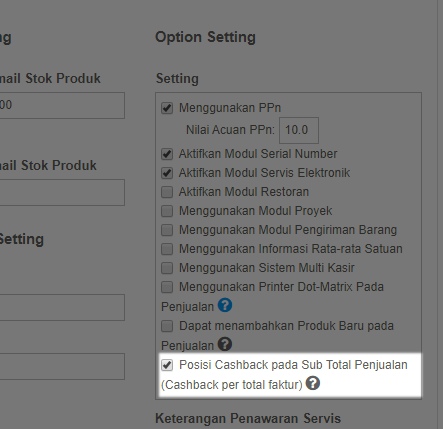The height and width of the screenshot is (429, 443).
Task: Click help icon beside Produk Baru Penjualan
Action: point(225,344)
